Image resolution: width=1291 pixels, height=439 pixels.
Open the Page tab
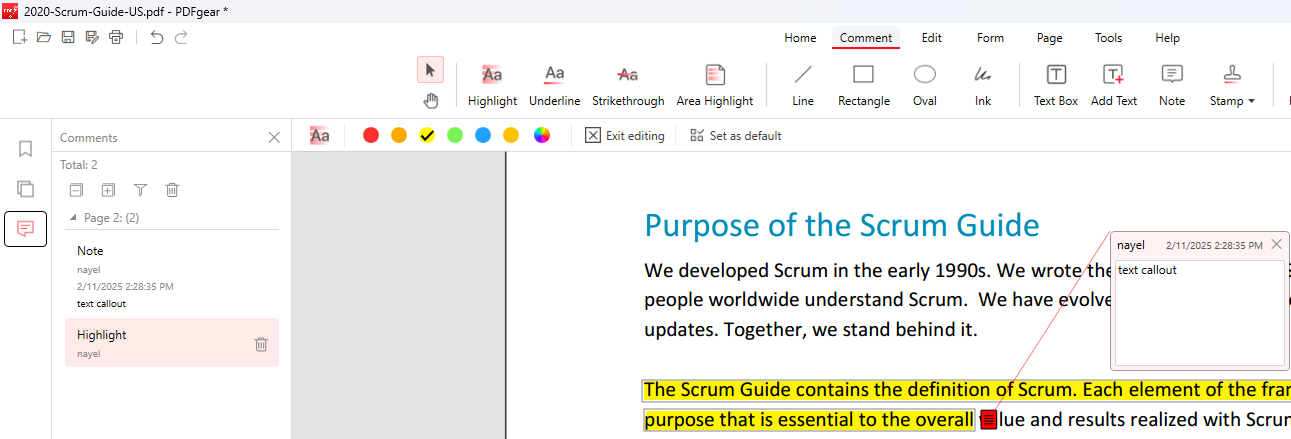pos(1050,38)
